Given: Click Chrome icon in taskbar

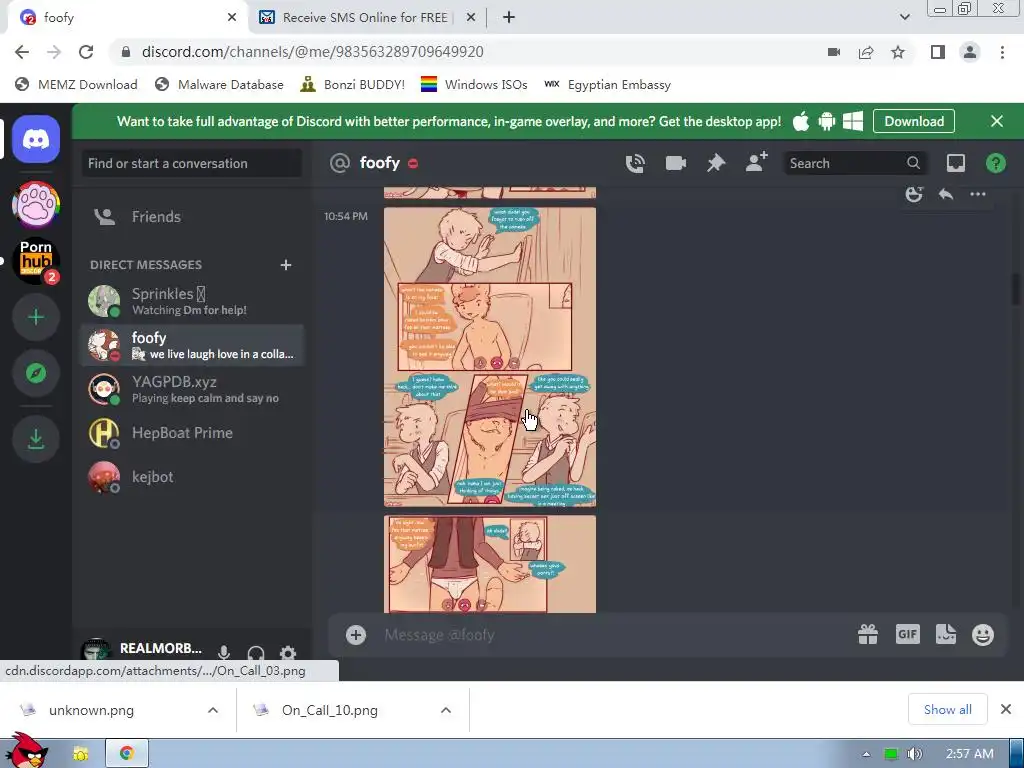Looking at the screenshot, I should point(127,754).
